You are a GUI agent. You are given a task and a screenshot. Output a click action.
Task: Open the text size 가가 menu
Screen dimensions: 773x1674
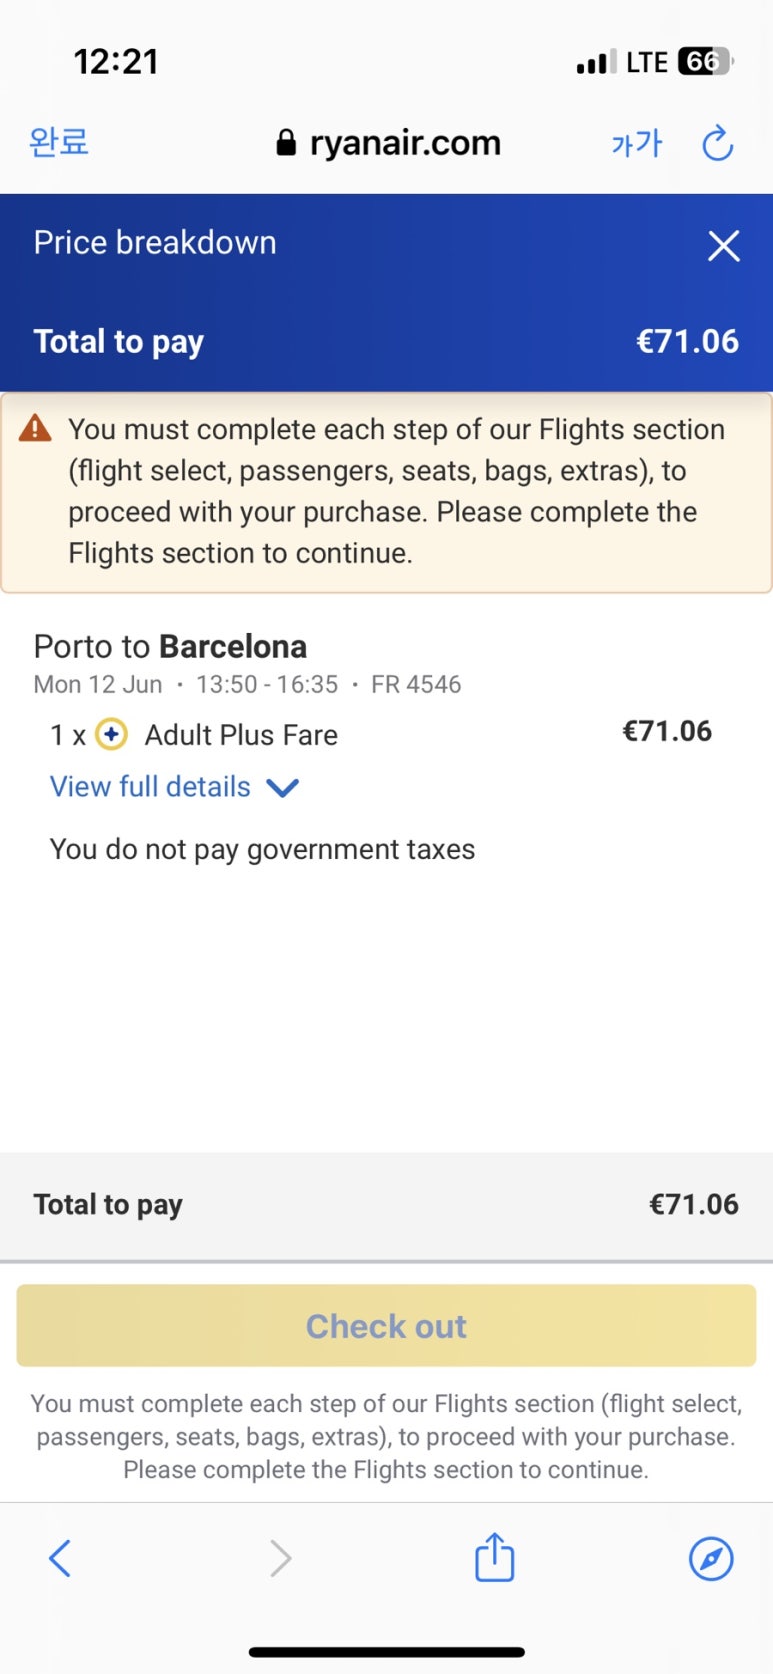coord(636,144)
